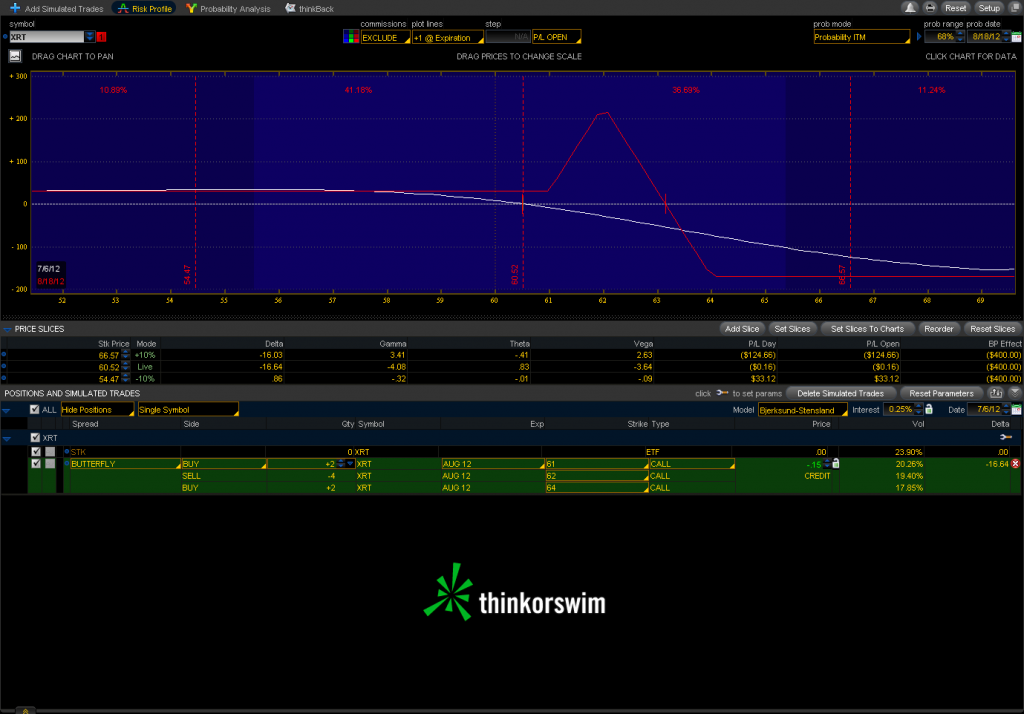Click the Probability Analysis tab icon

click(191, 8)
